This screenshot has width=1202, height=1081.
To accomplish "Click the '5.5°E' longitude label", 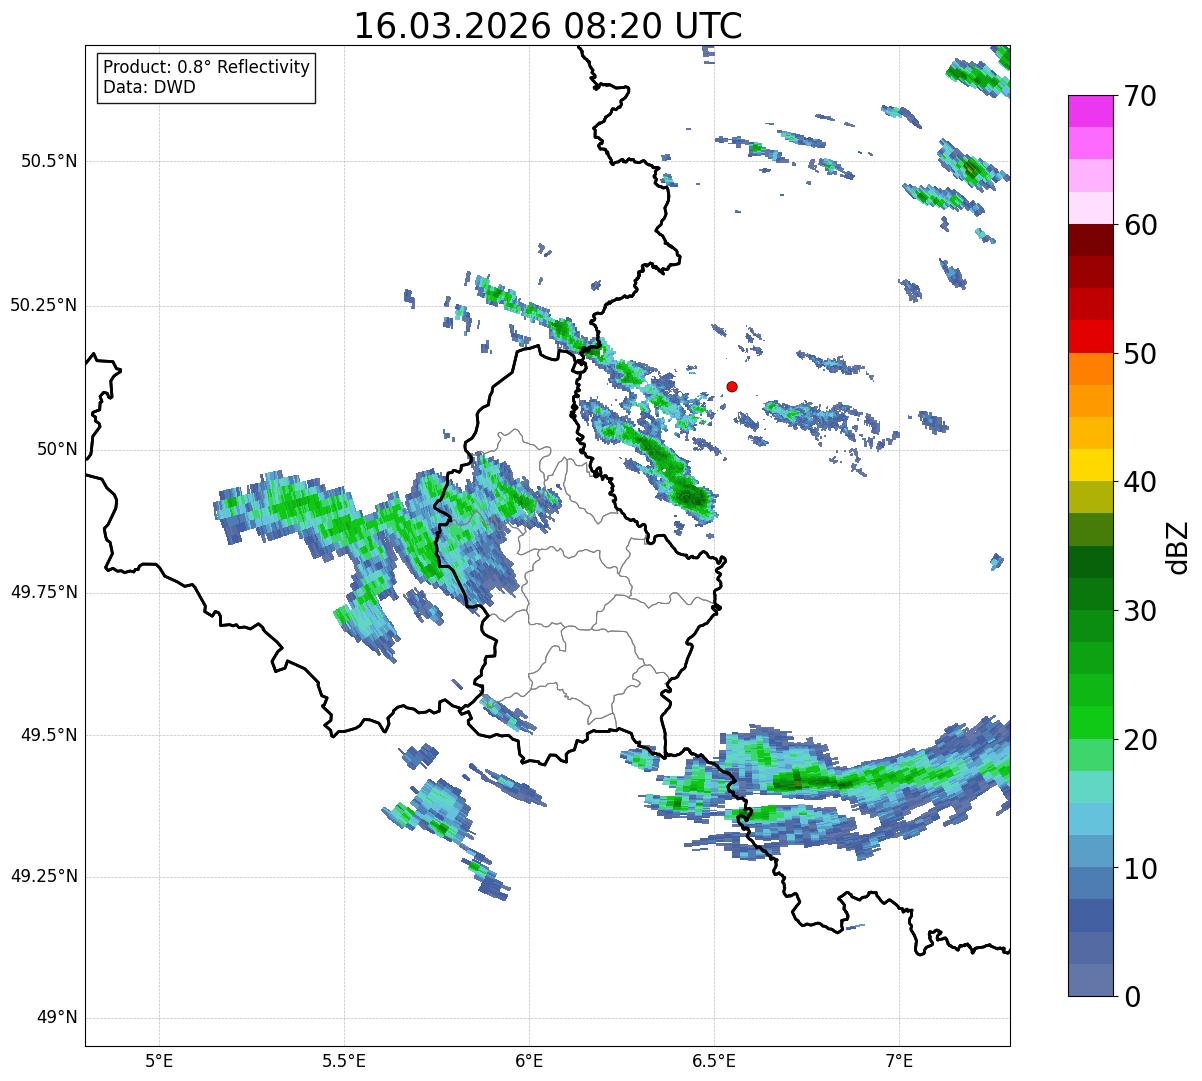I will [x=344, y=1061].
